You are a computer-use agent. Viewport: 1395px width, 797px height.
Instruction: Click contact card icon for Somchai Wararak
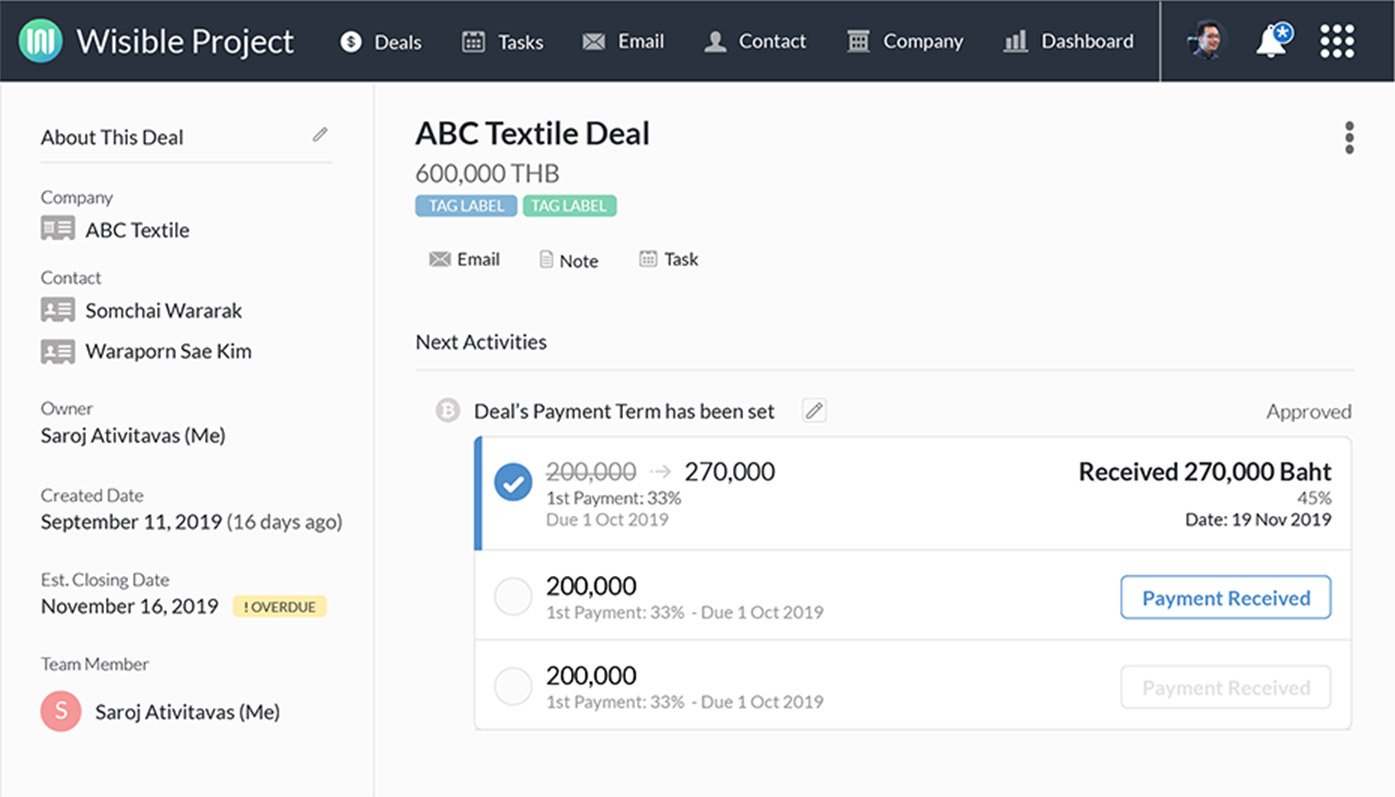pos(58,310)
